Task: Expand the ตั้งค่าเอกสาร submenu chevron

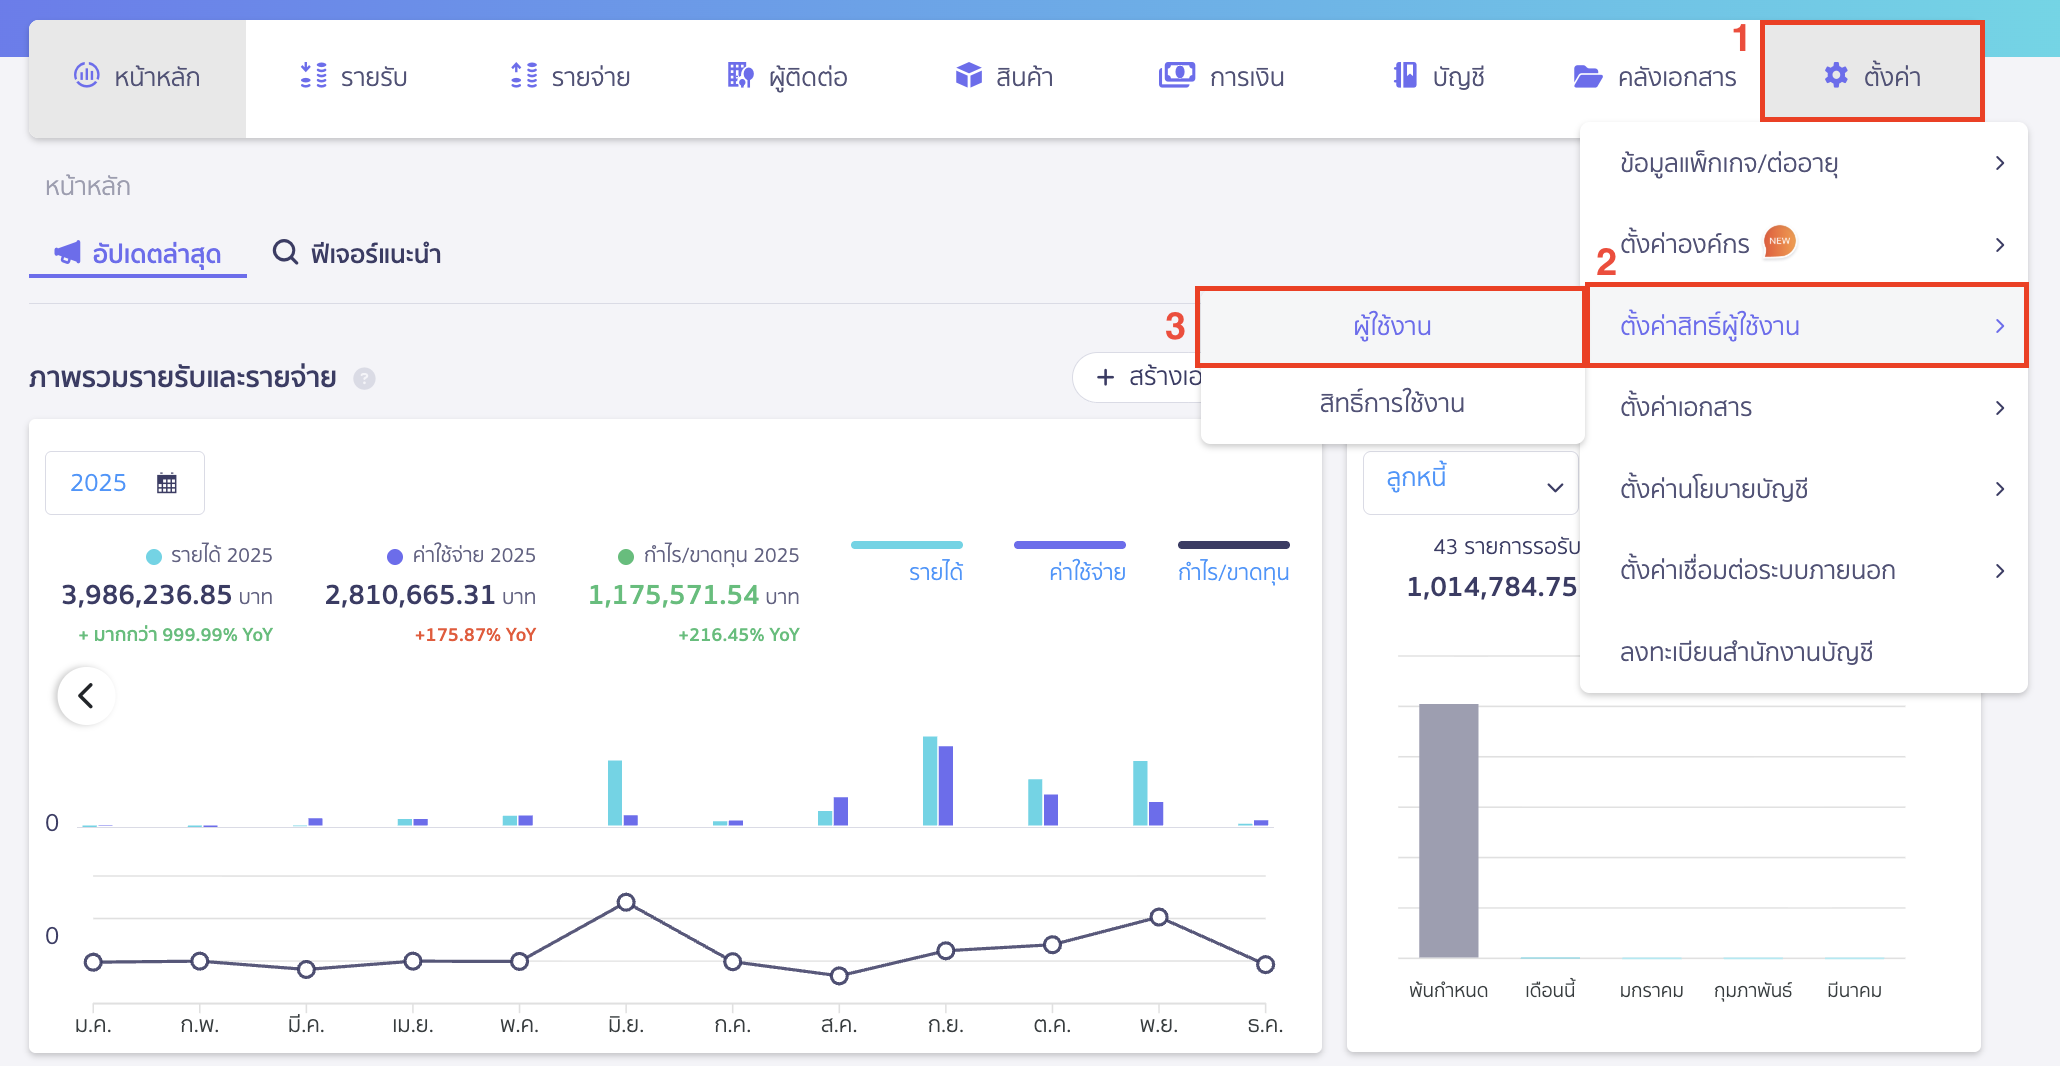Action: click(2000, 407)
